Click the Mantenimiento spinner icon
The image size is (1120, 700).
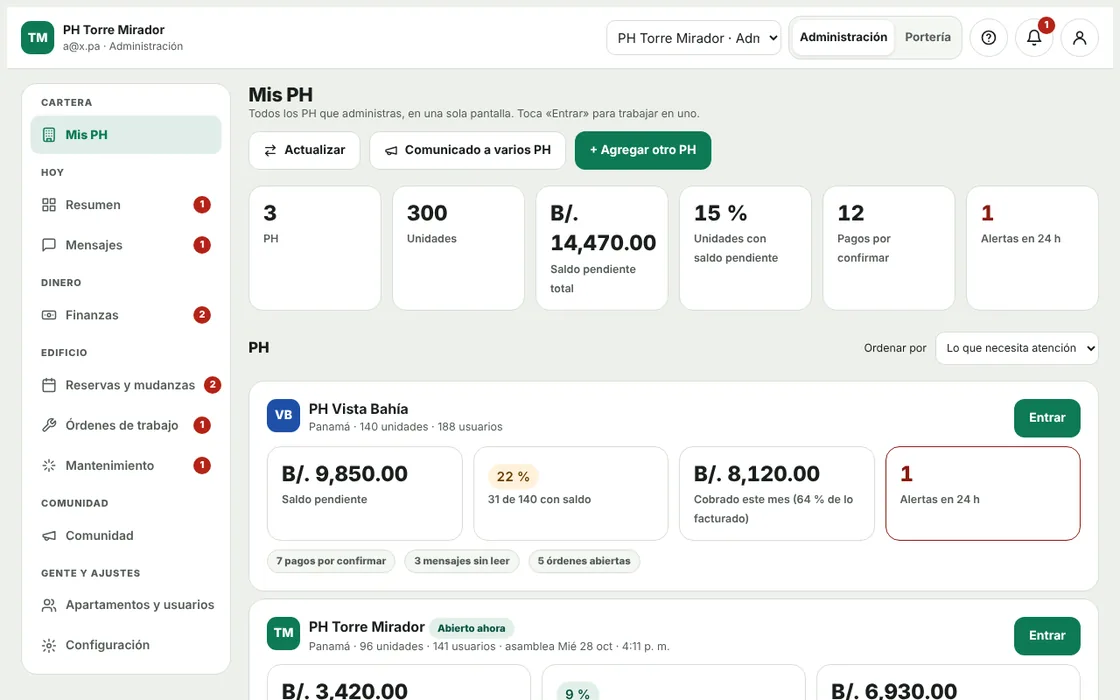click(x=49, y=466)
